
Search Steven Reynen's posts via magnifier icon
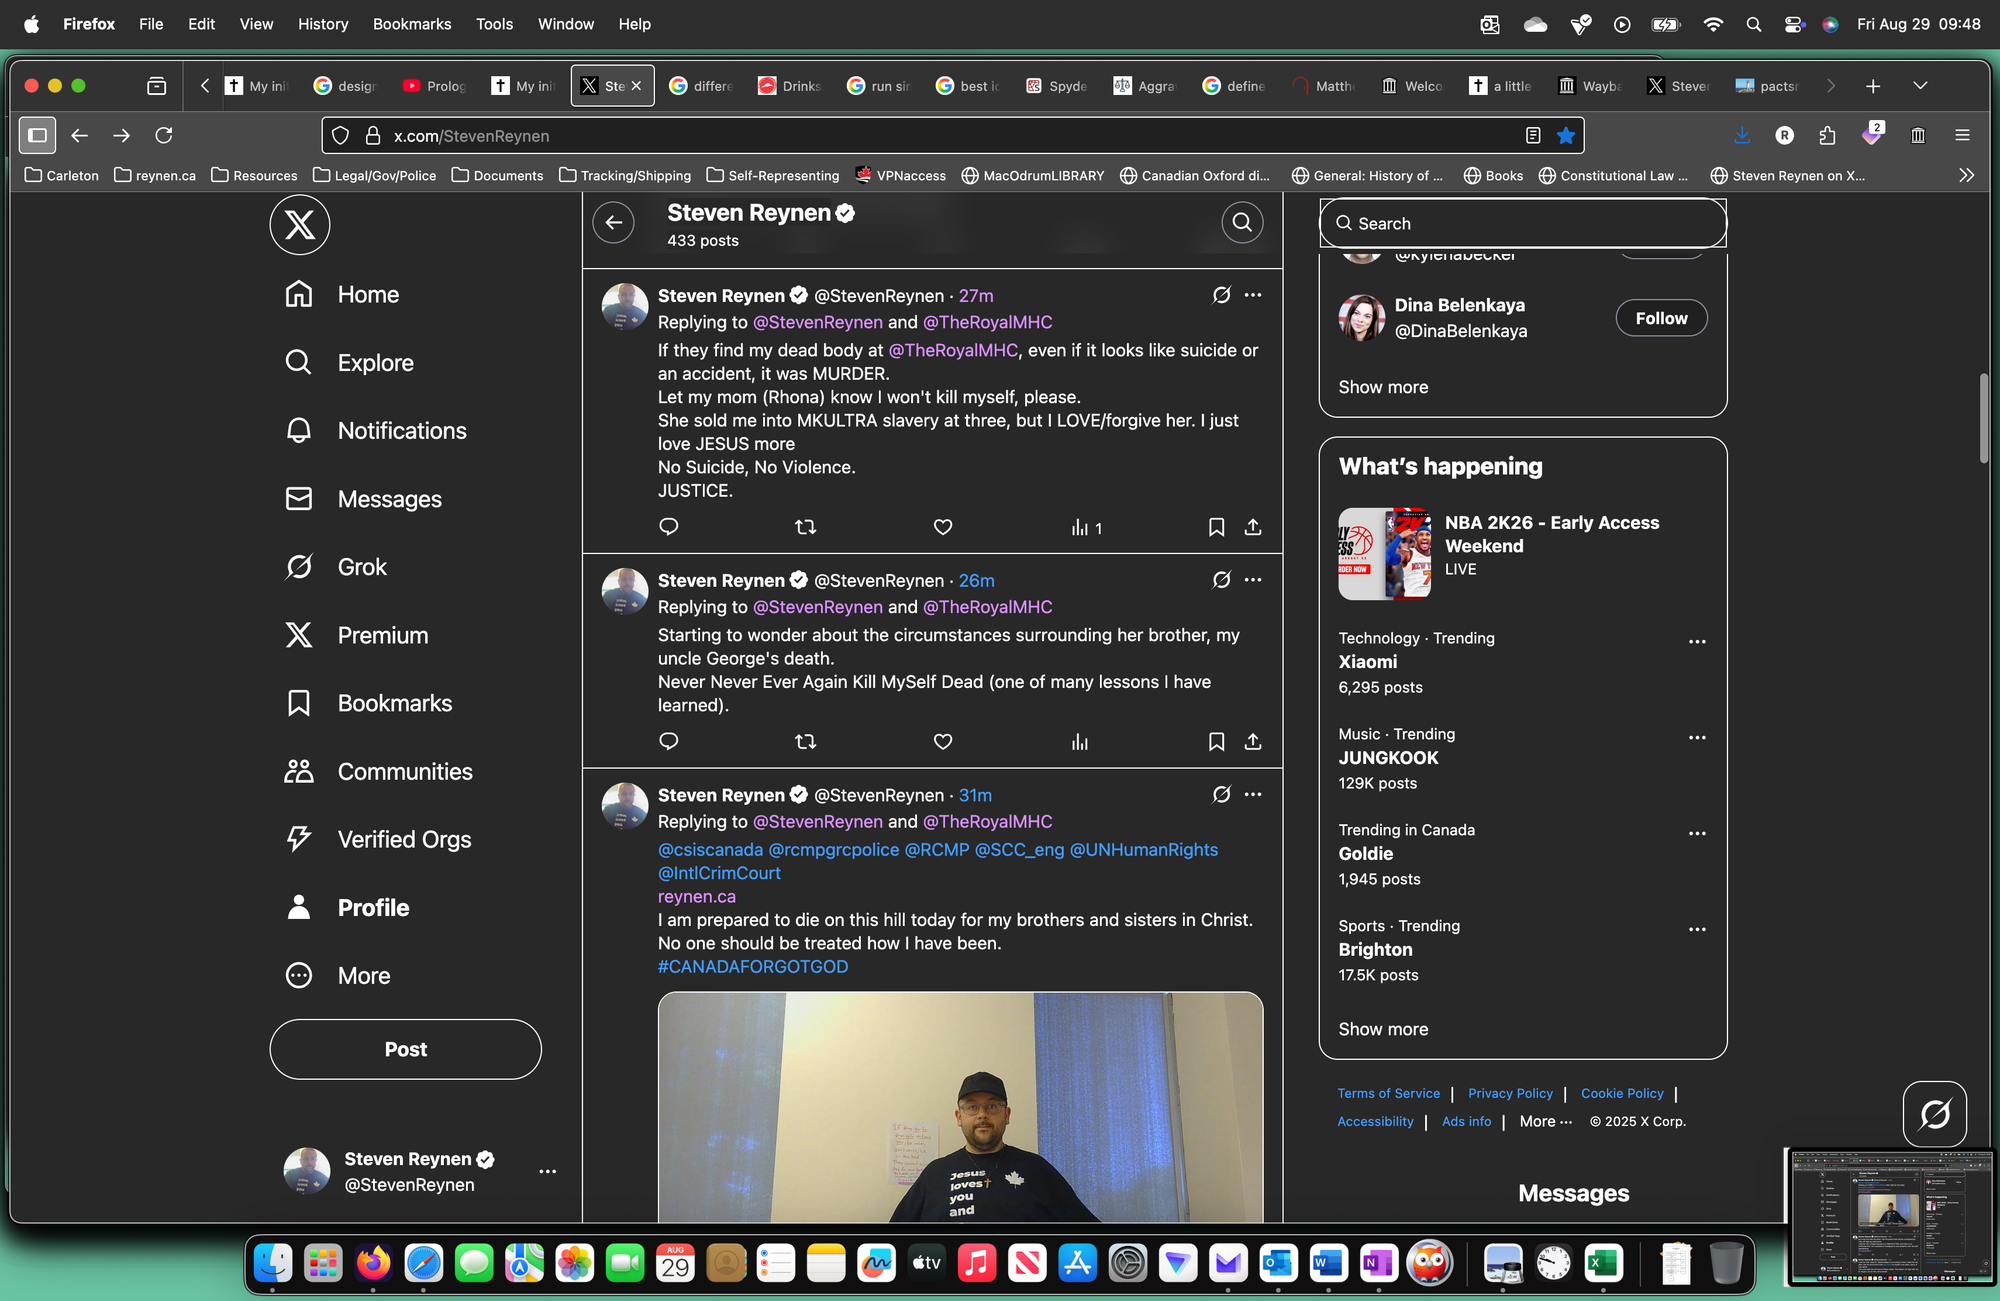1242,222
